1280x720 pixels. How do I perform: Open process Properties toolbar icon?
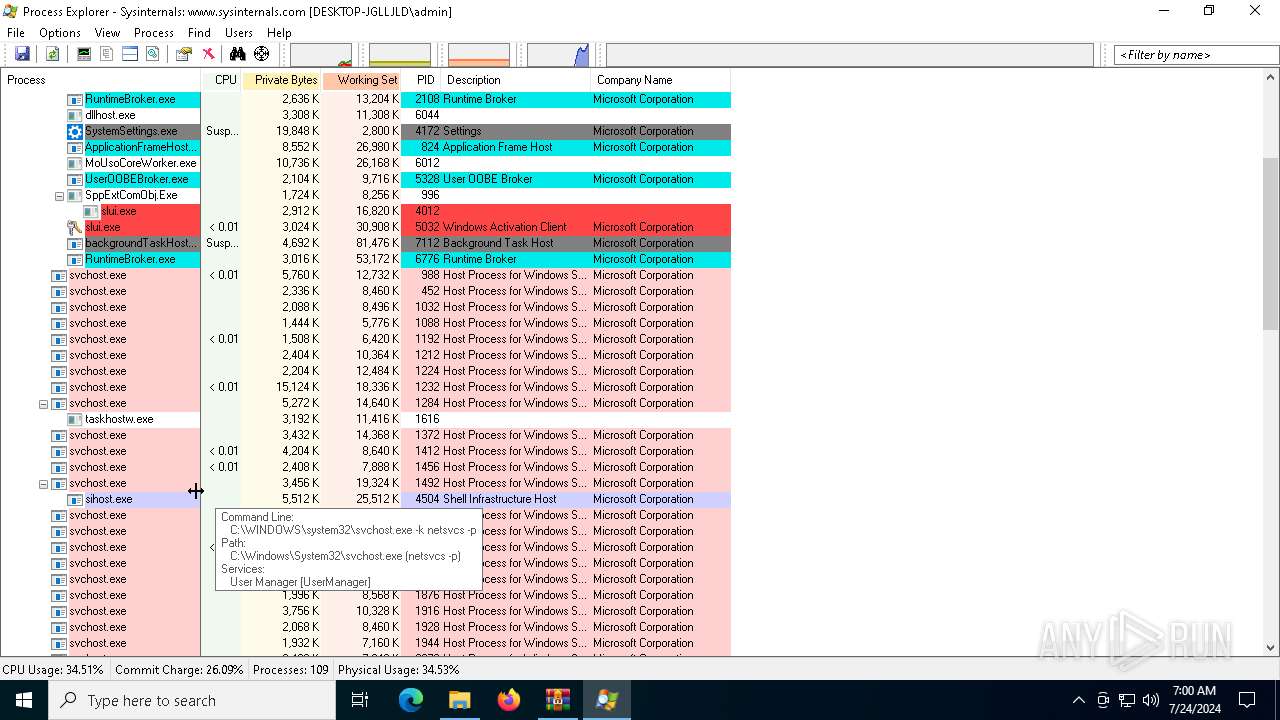(x=184, y=54)
